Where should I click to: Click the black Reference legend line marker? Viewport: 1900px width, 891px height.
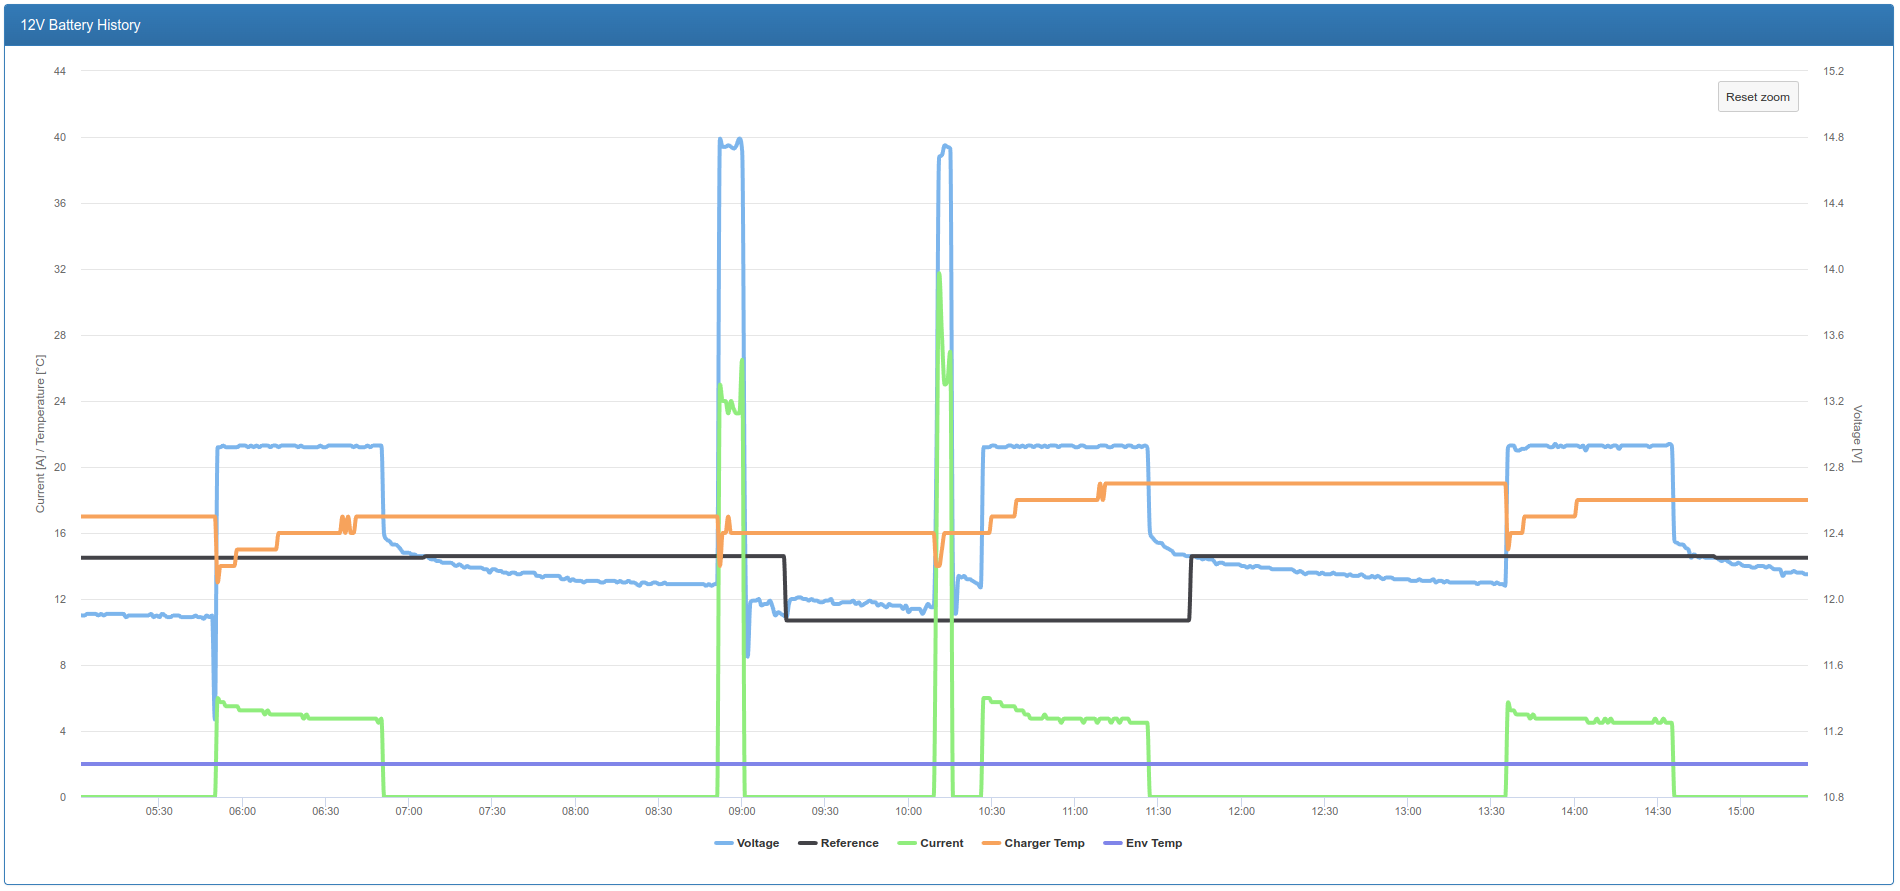click(807, 843)
